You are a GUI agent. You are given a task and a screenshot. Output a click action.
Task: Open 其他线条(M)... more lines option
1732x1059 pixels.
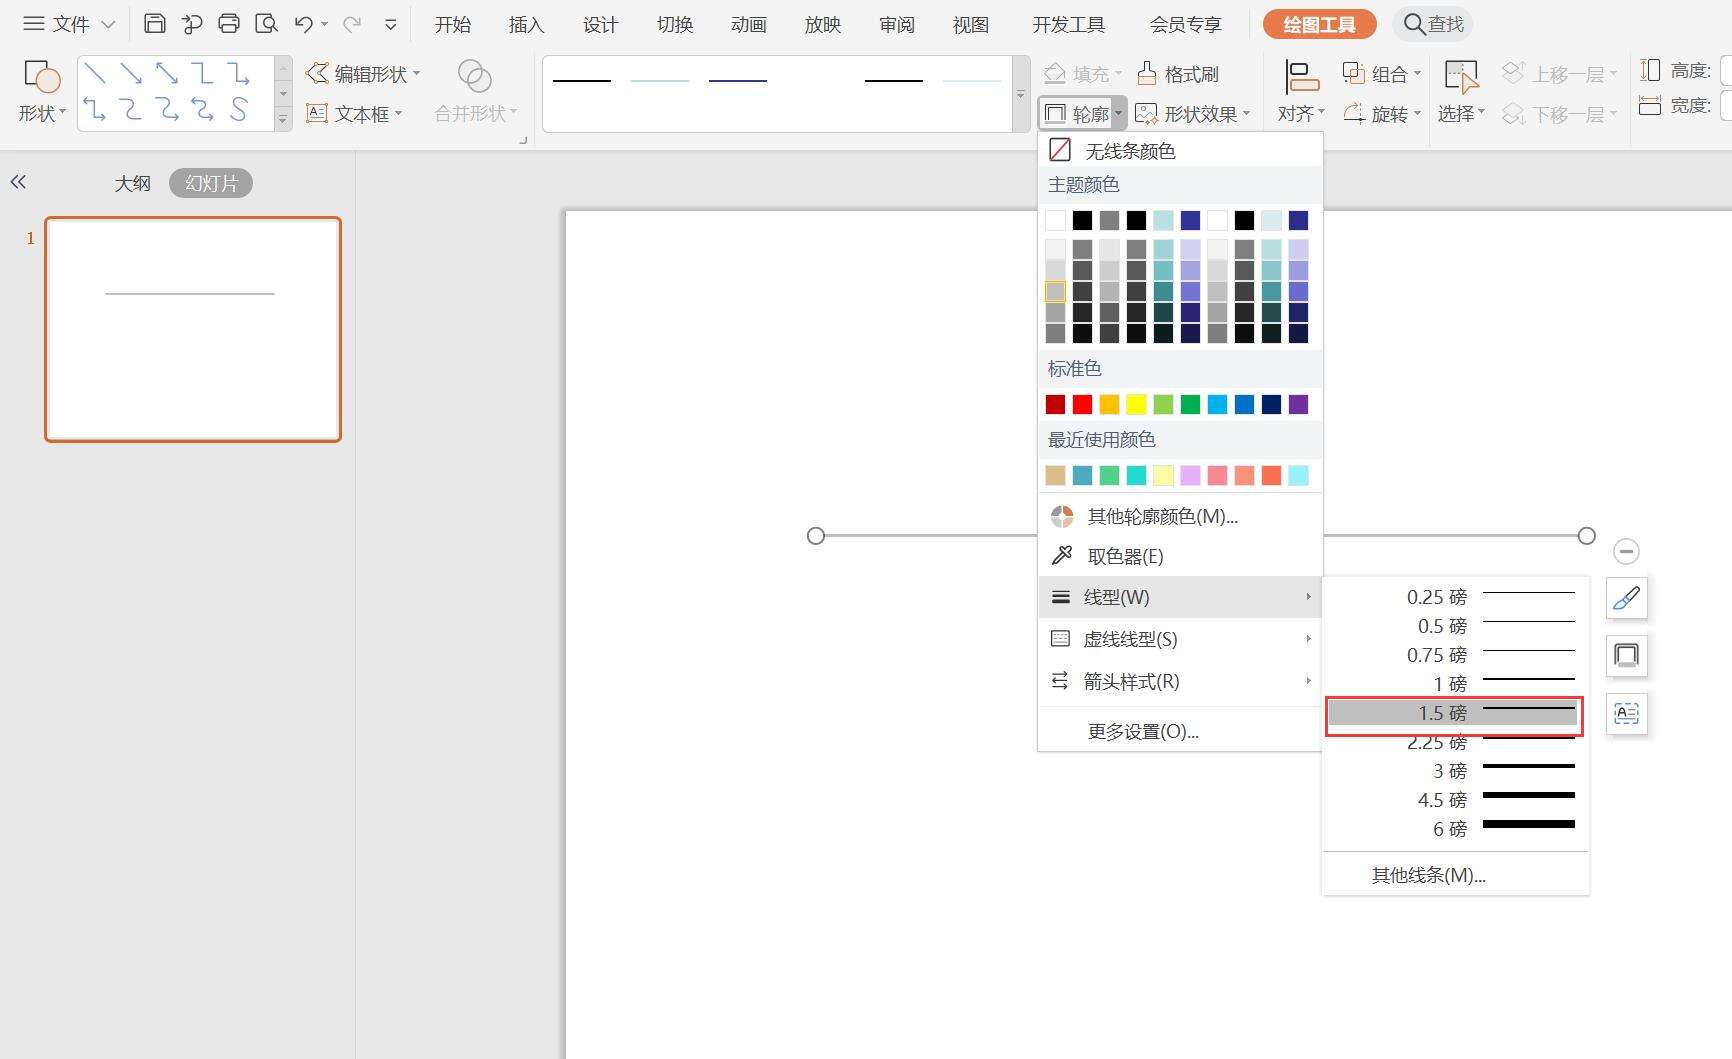coord(1428,875)
